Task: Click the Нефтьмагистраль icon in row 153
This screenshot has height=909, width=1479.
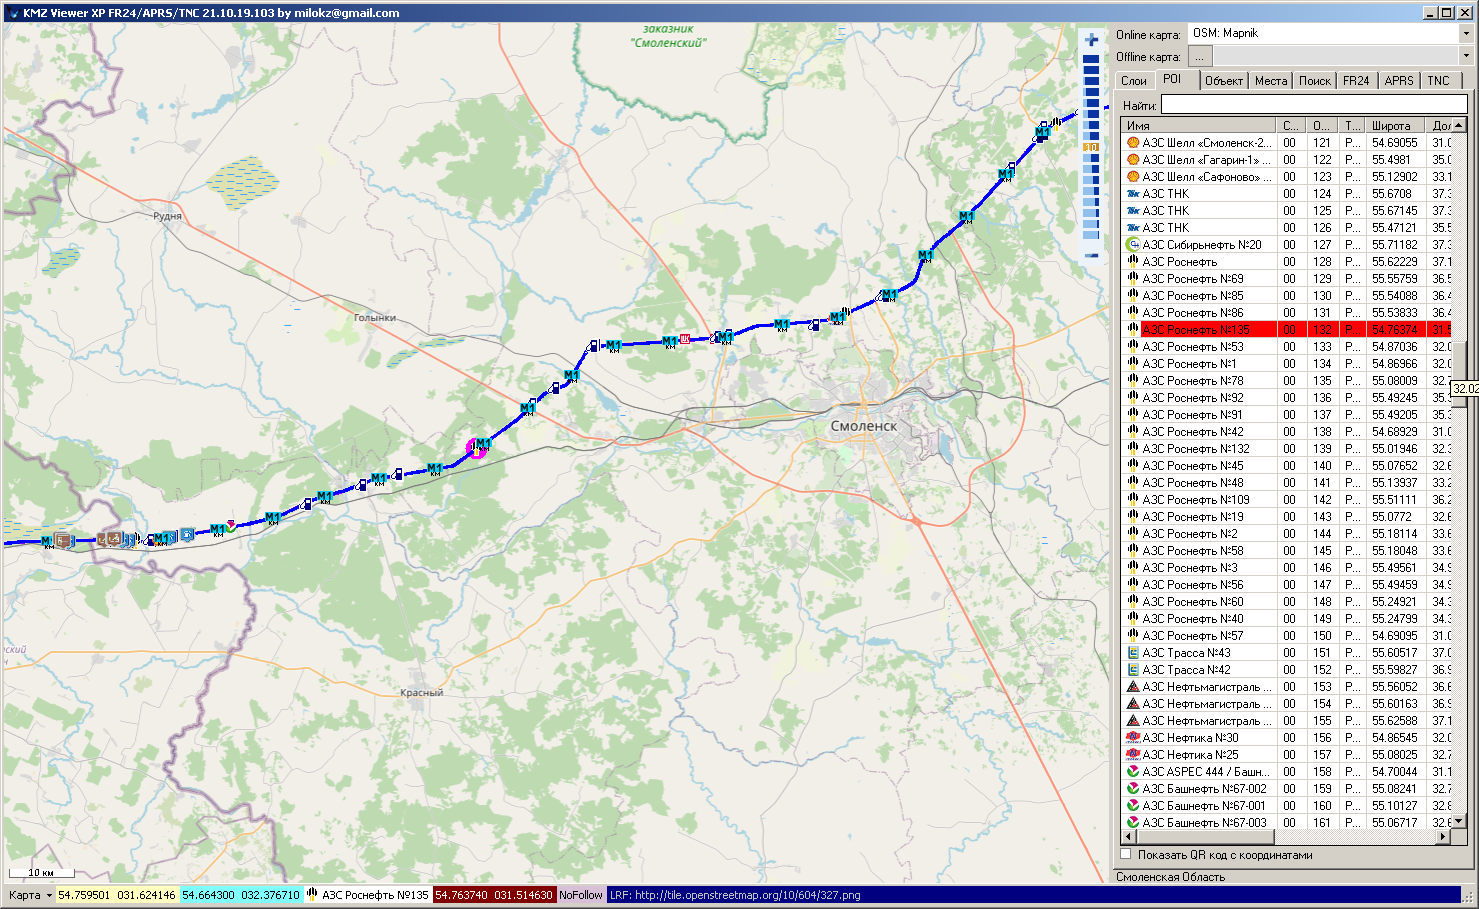Action: click(x=1133, y=687)
